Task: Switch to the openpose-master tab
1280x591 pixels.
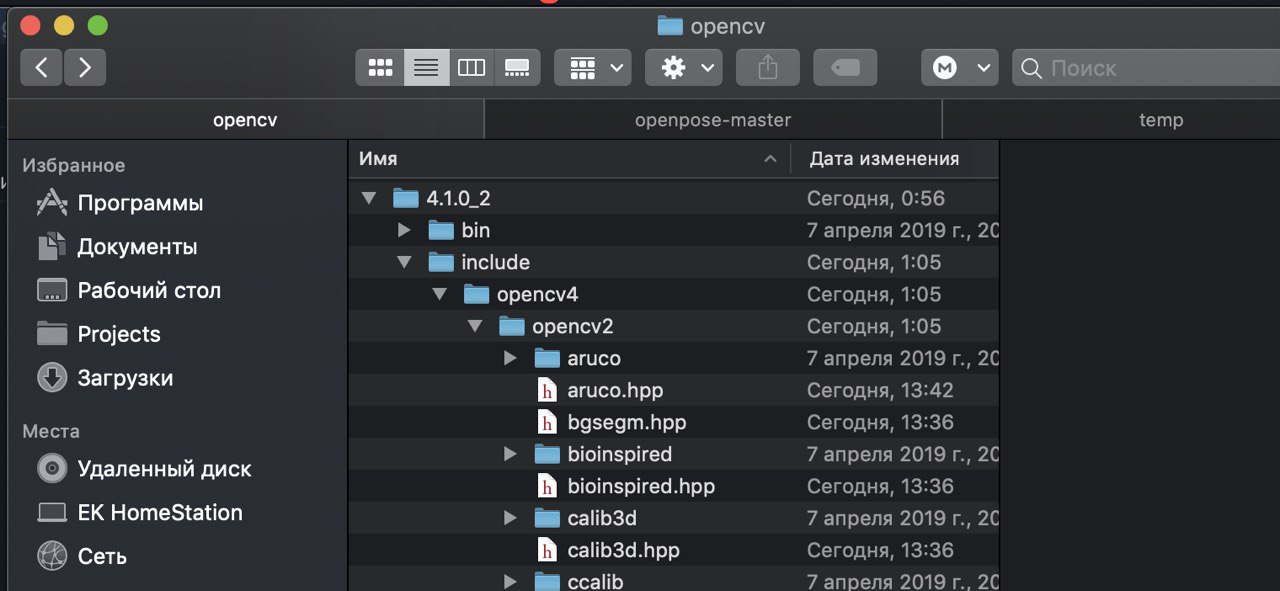Action: [x=713, y=120]
